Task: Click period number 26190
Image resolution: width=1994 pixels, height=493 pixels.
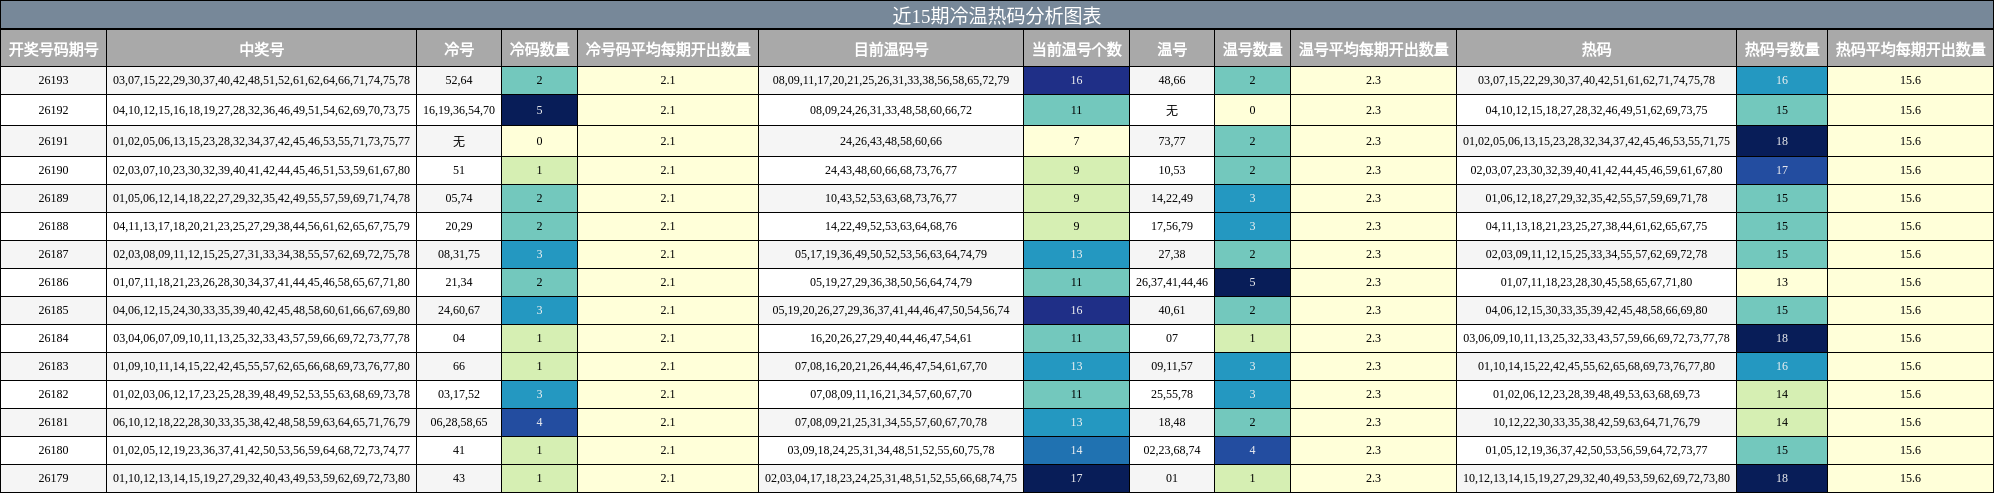Action: [x=53, y=170]
